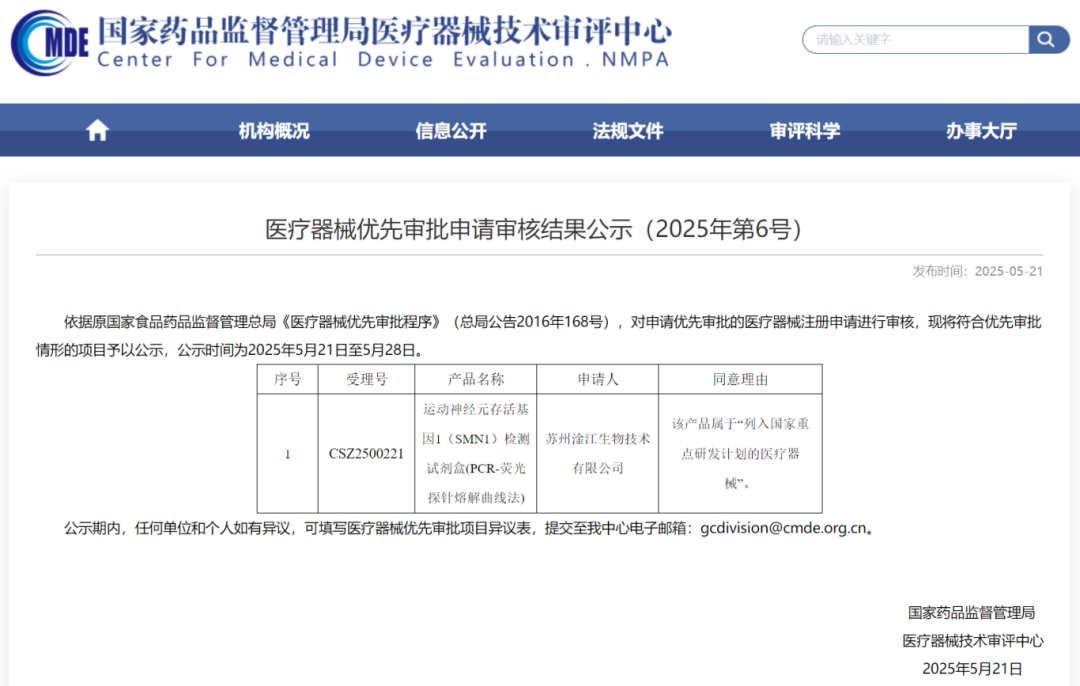Click the article title 医疗器械优先审批申请审核结果公示
This screenshot has height=686, width=1080.
tap(534, 229)
